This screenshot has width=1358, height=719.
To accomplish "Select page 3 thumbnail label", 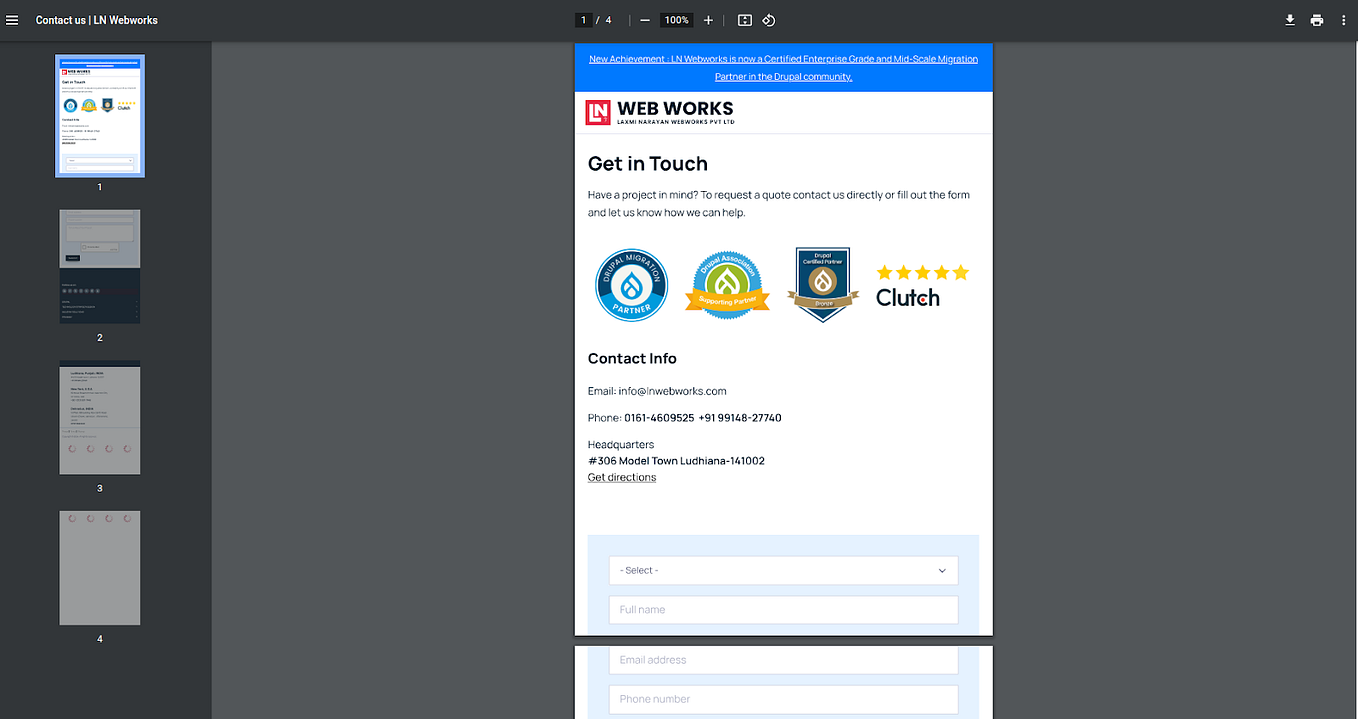I will pyautogui.click(x=99, y=488).
